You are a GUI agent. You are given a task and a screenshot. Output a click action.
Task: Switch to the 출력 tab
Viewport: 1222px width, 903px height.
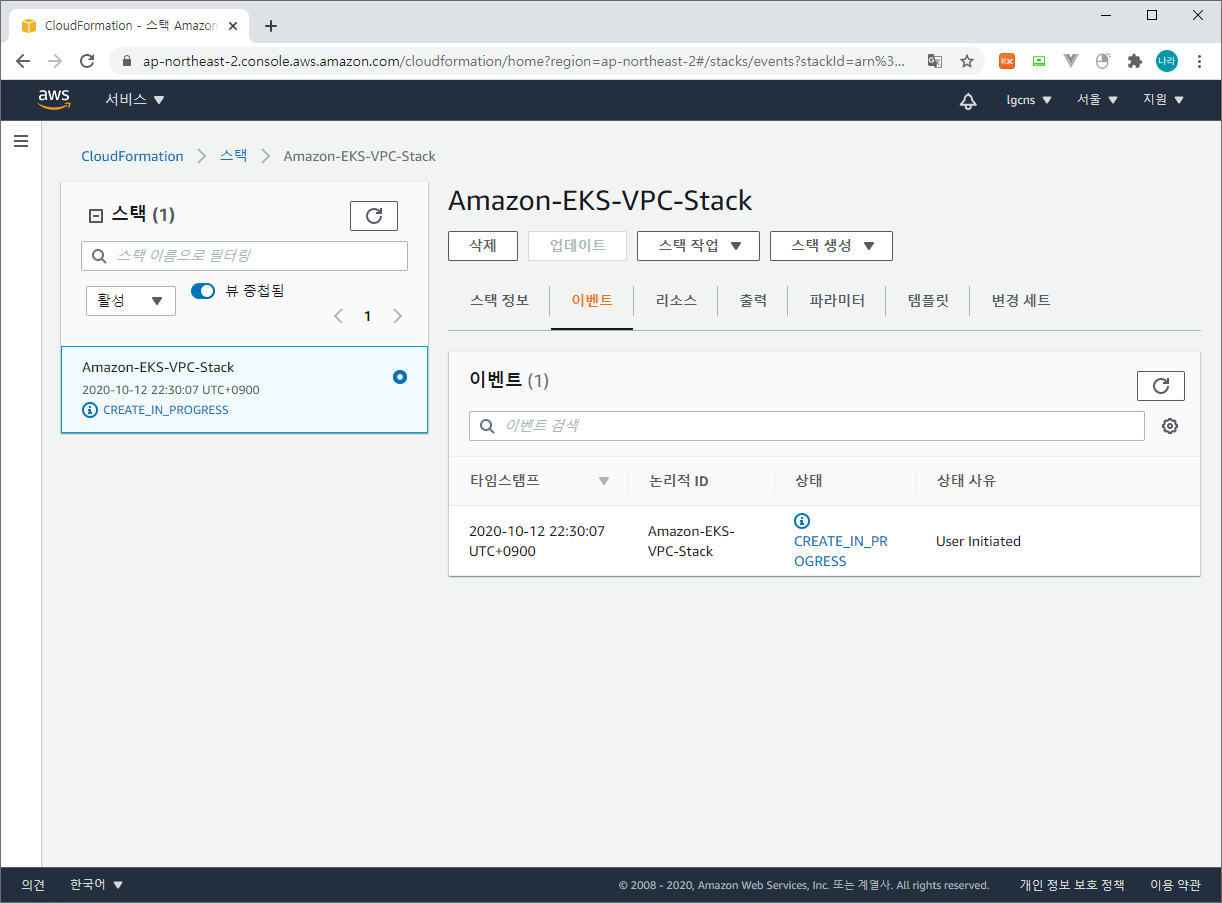[x=753, y=300]
